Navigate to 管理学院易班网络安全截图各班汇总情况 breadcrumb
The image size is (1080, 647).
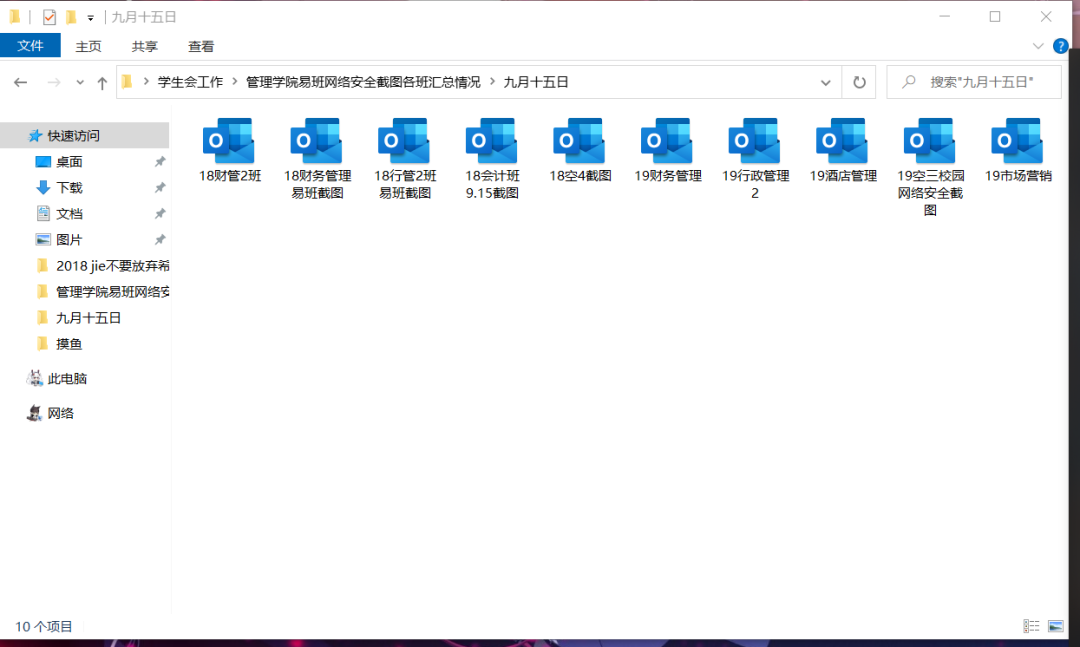363,82
